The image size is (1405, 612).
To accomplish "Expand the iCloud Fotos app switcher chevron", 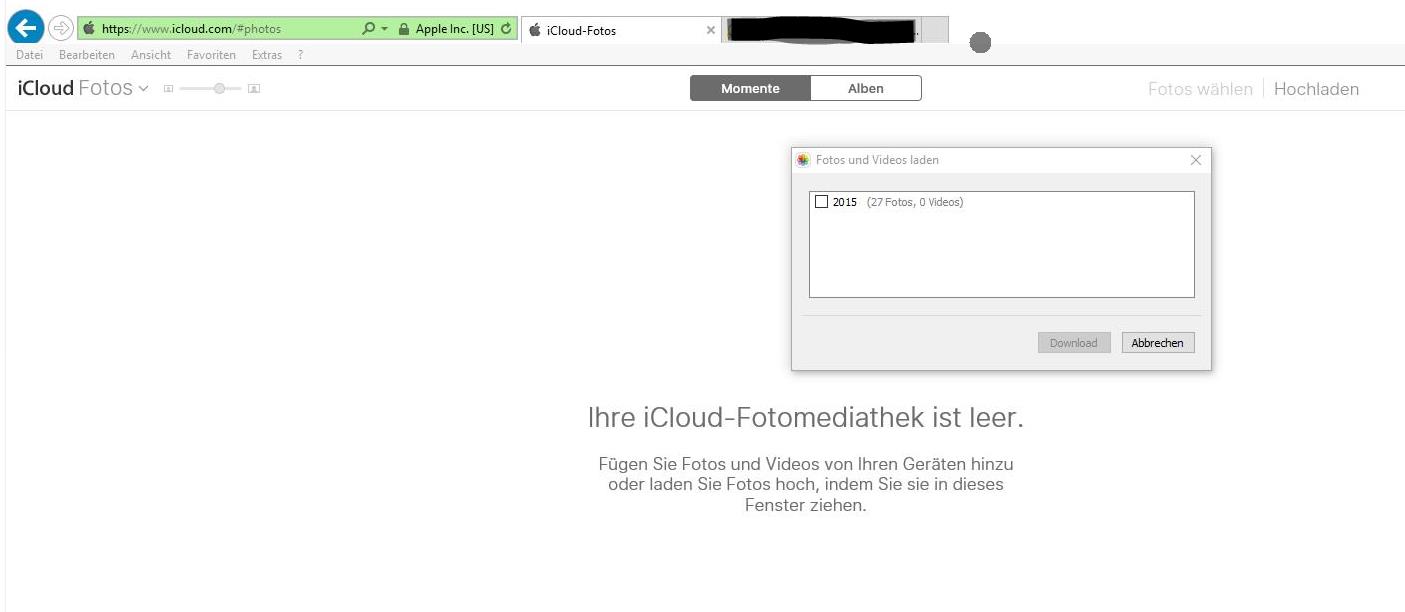I will point(143,89).
